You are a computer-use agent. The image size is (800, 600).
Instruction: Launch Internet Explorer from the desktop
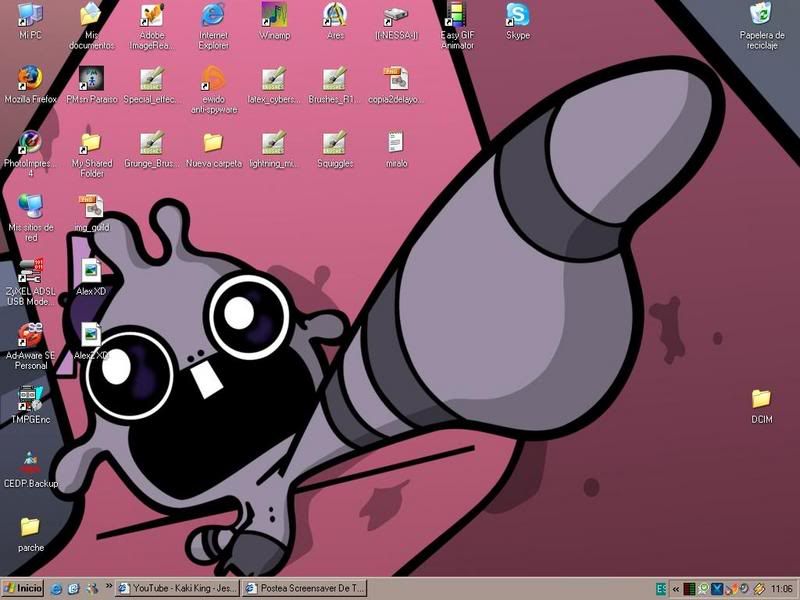click(x=213, y=27)
